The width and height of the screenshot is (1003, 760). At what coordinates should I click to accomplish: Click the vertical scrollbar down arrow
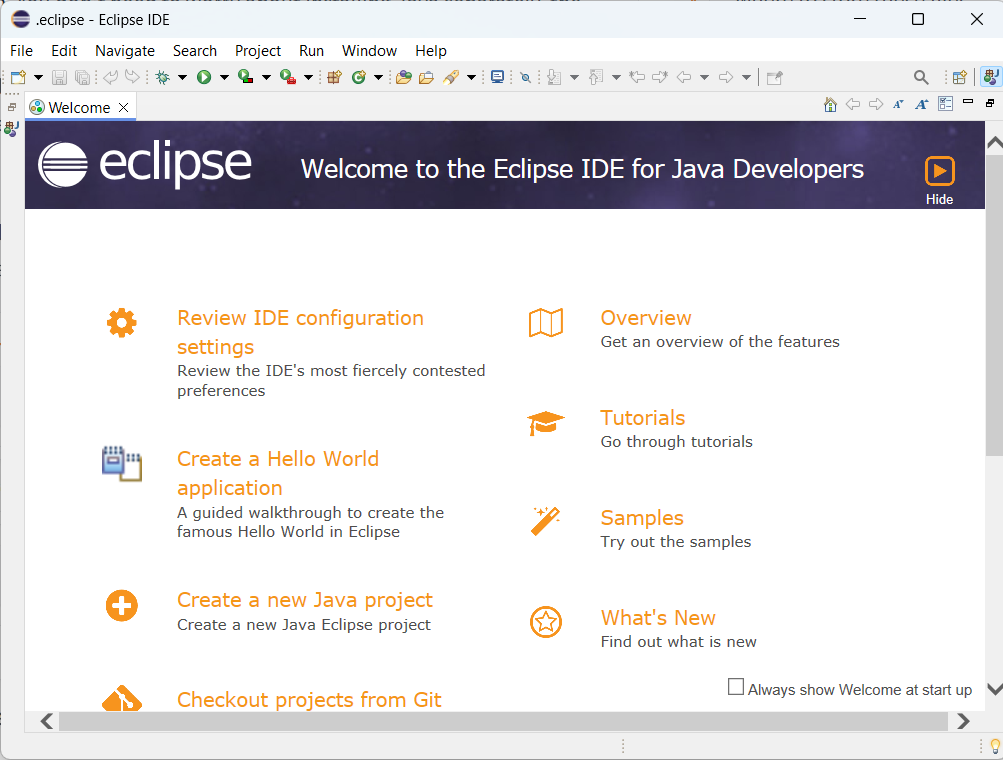click(x=995, y=689)
